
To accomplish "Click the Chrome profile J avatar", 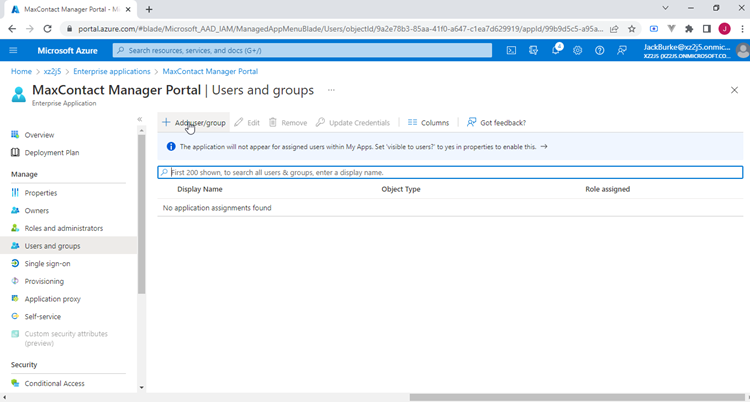I will pos(724,29).
